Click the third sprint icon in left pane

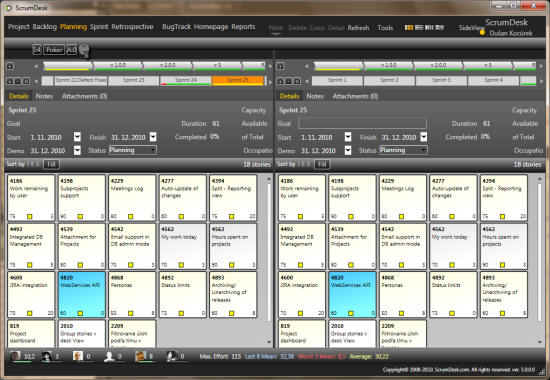coord(26,81)
